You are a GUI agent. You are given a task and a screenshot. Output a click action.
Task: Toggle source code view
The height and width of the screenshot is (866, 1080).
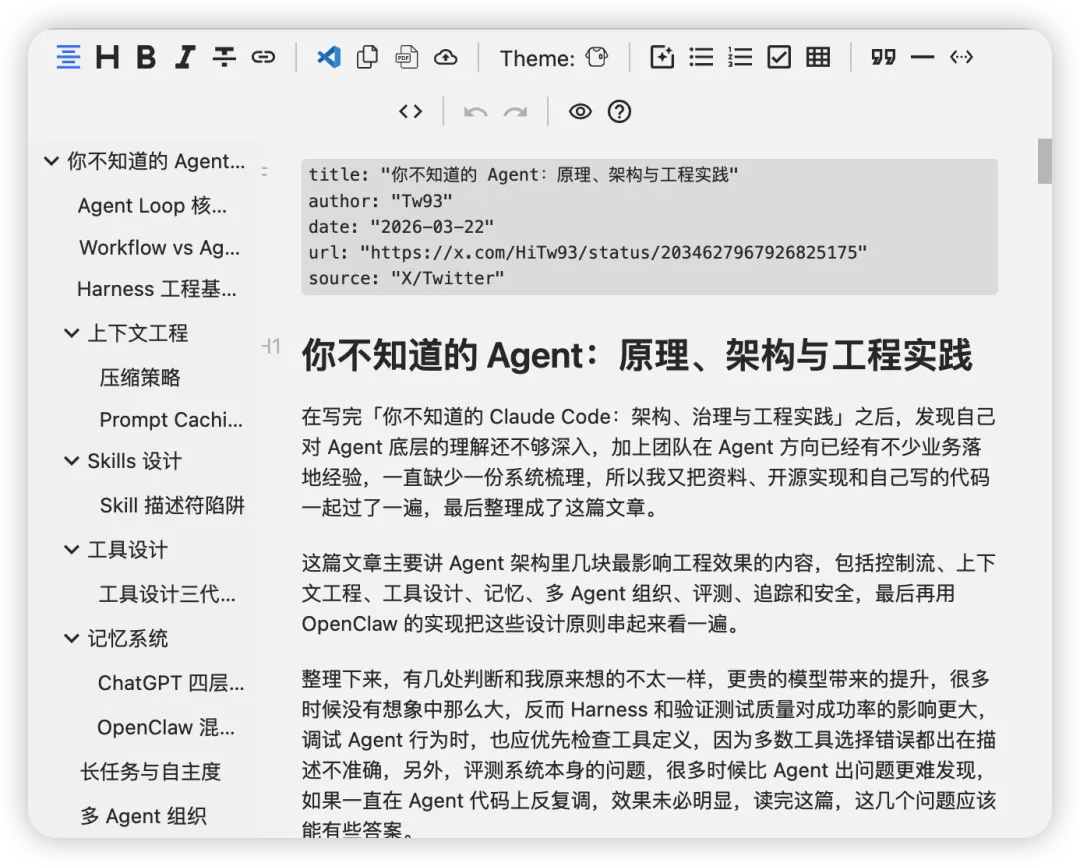(x=410, y=111)
